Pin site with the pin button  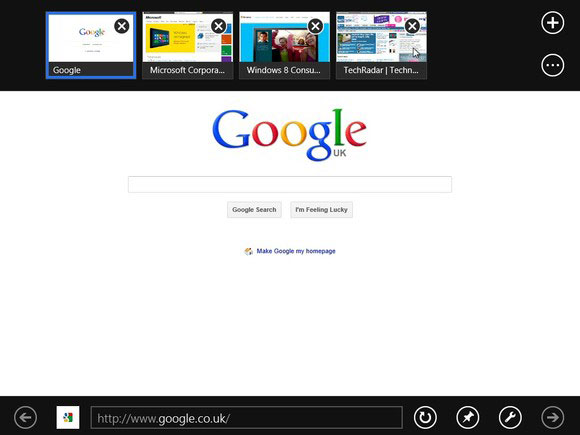click(468, 417)
